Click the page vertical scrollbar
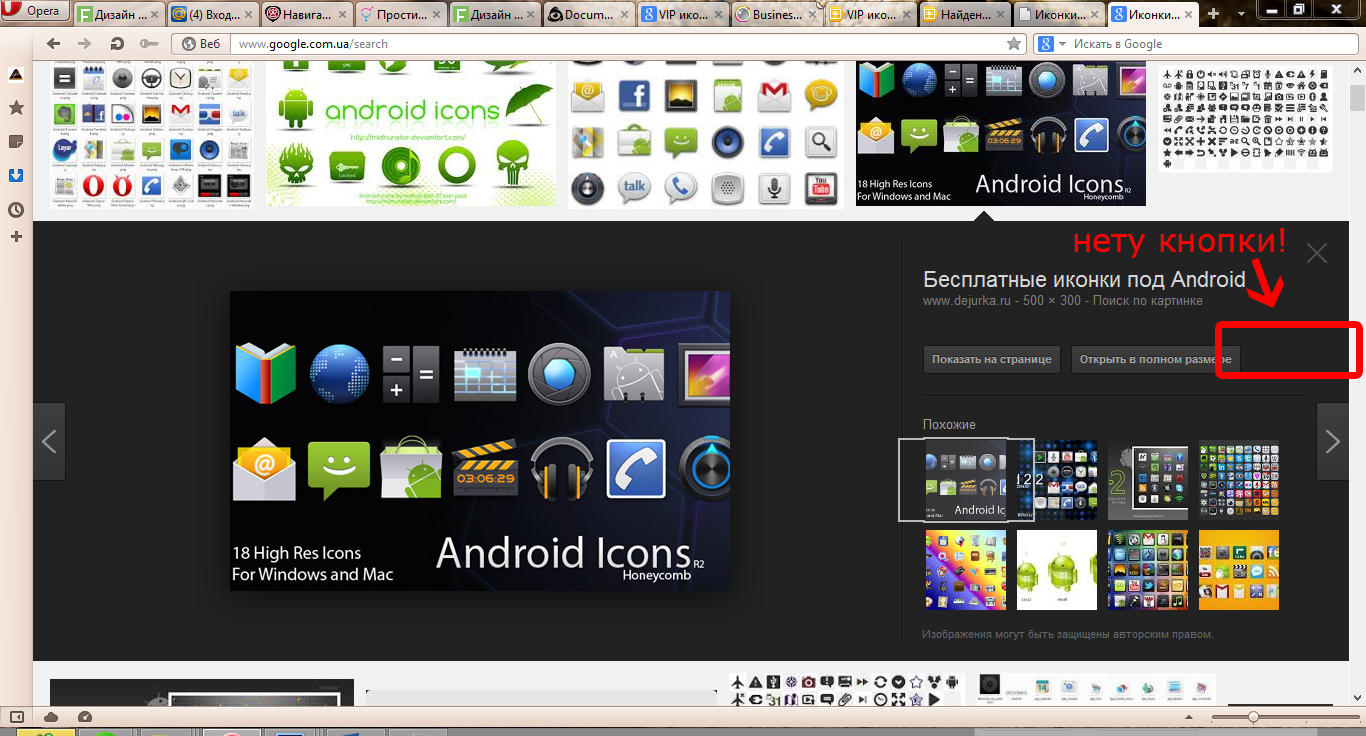Viewport: 1366px width, 736px height. 1357,383
